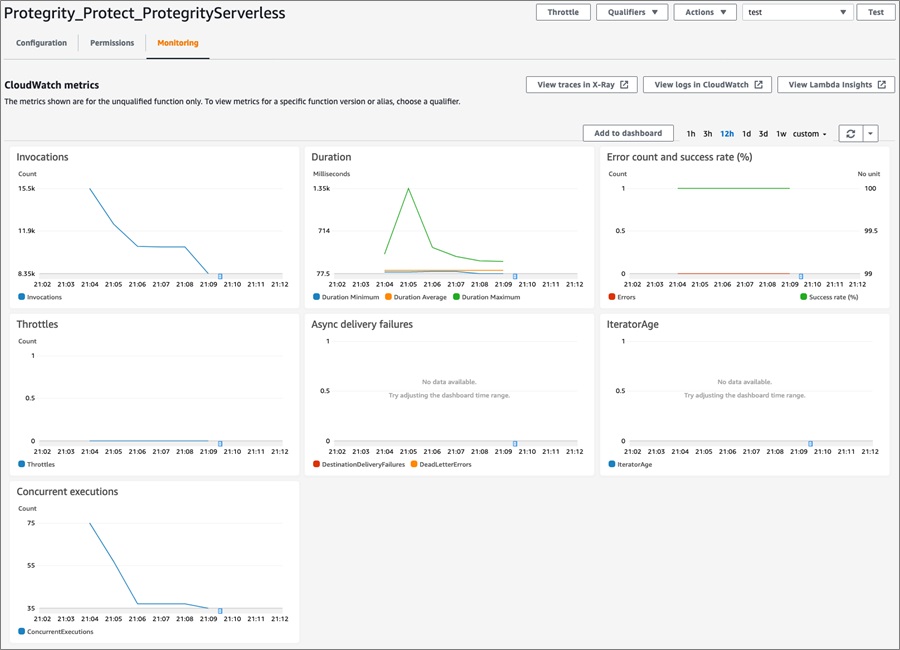
Task: Click 'No data available.' in IteratorAge chart
Action: [744, 382]
